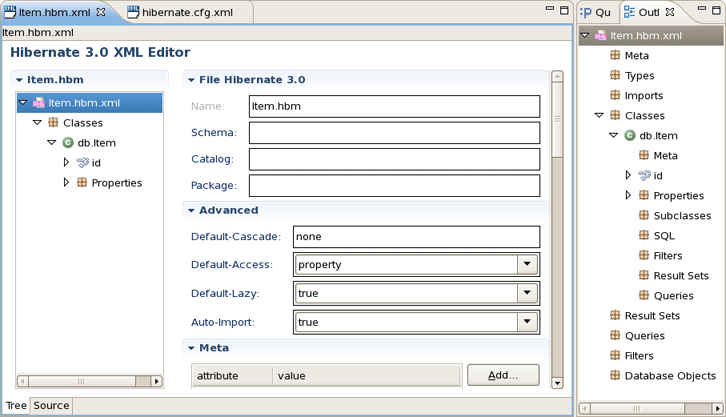Viewport: 726px width, 417px height.
Task: Open the Auto-Import dropdown
Action: tap(526, 322)
